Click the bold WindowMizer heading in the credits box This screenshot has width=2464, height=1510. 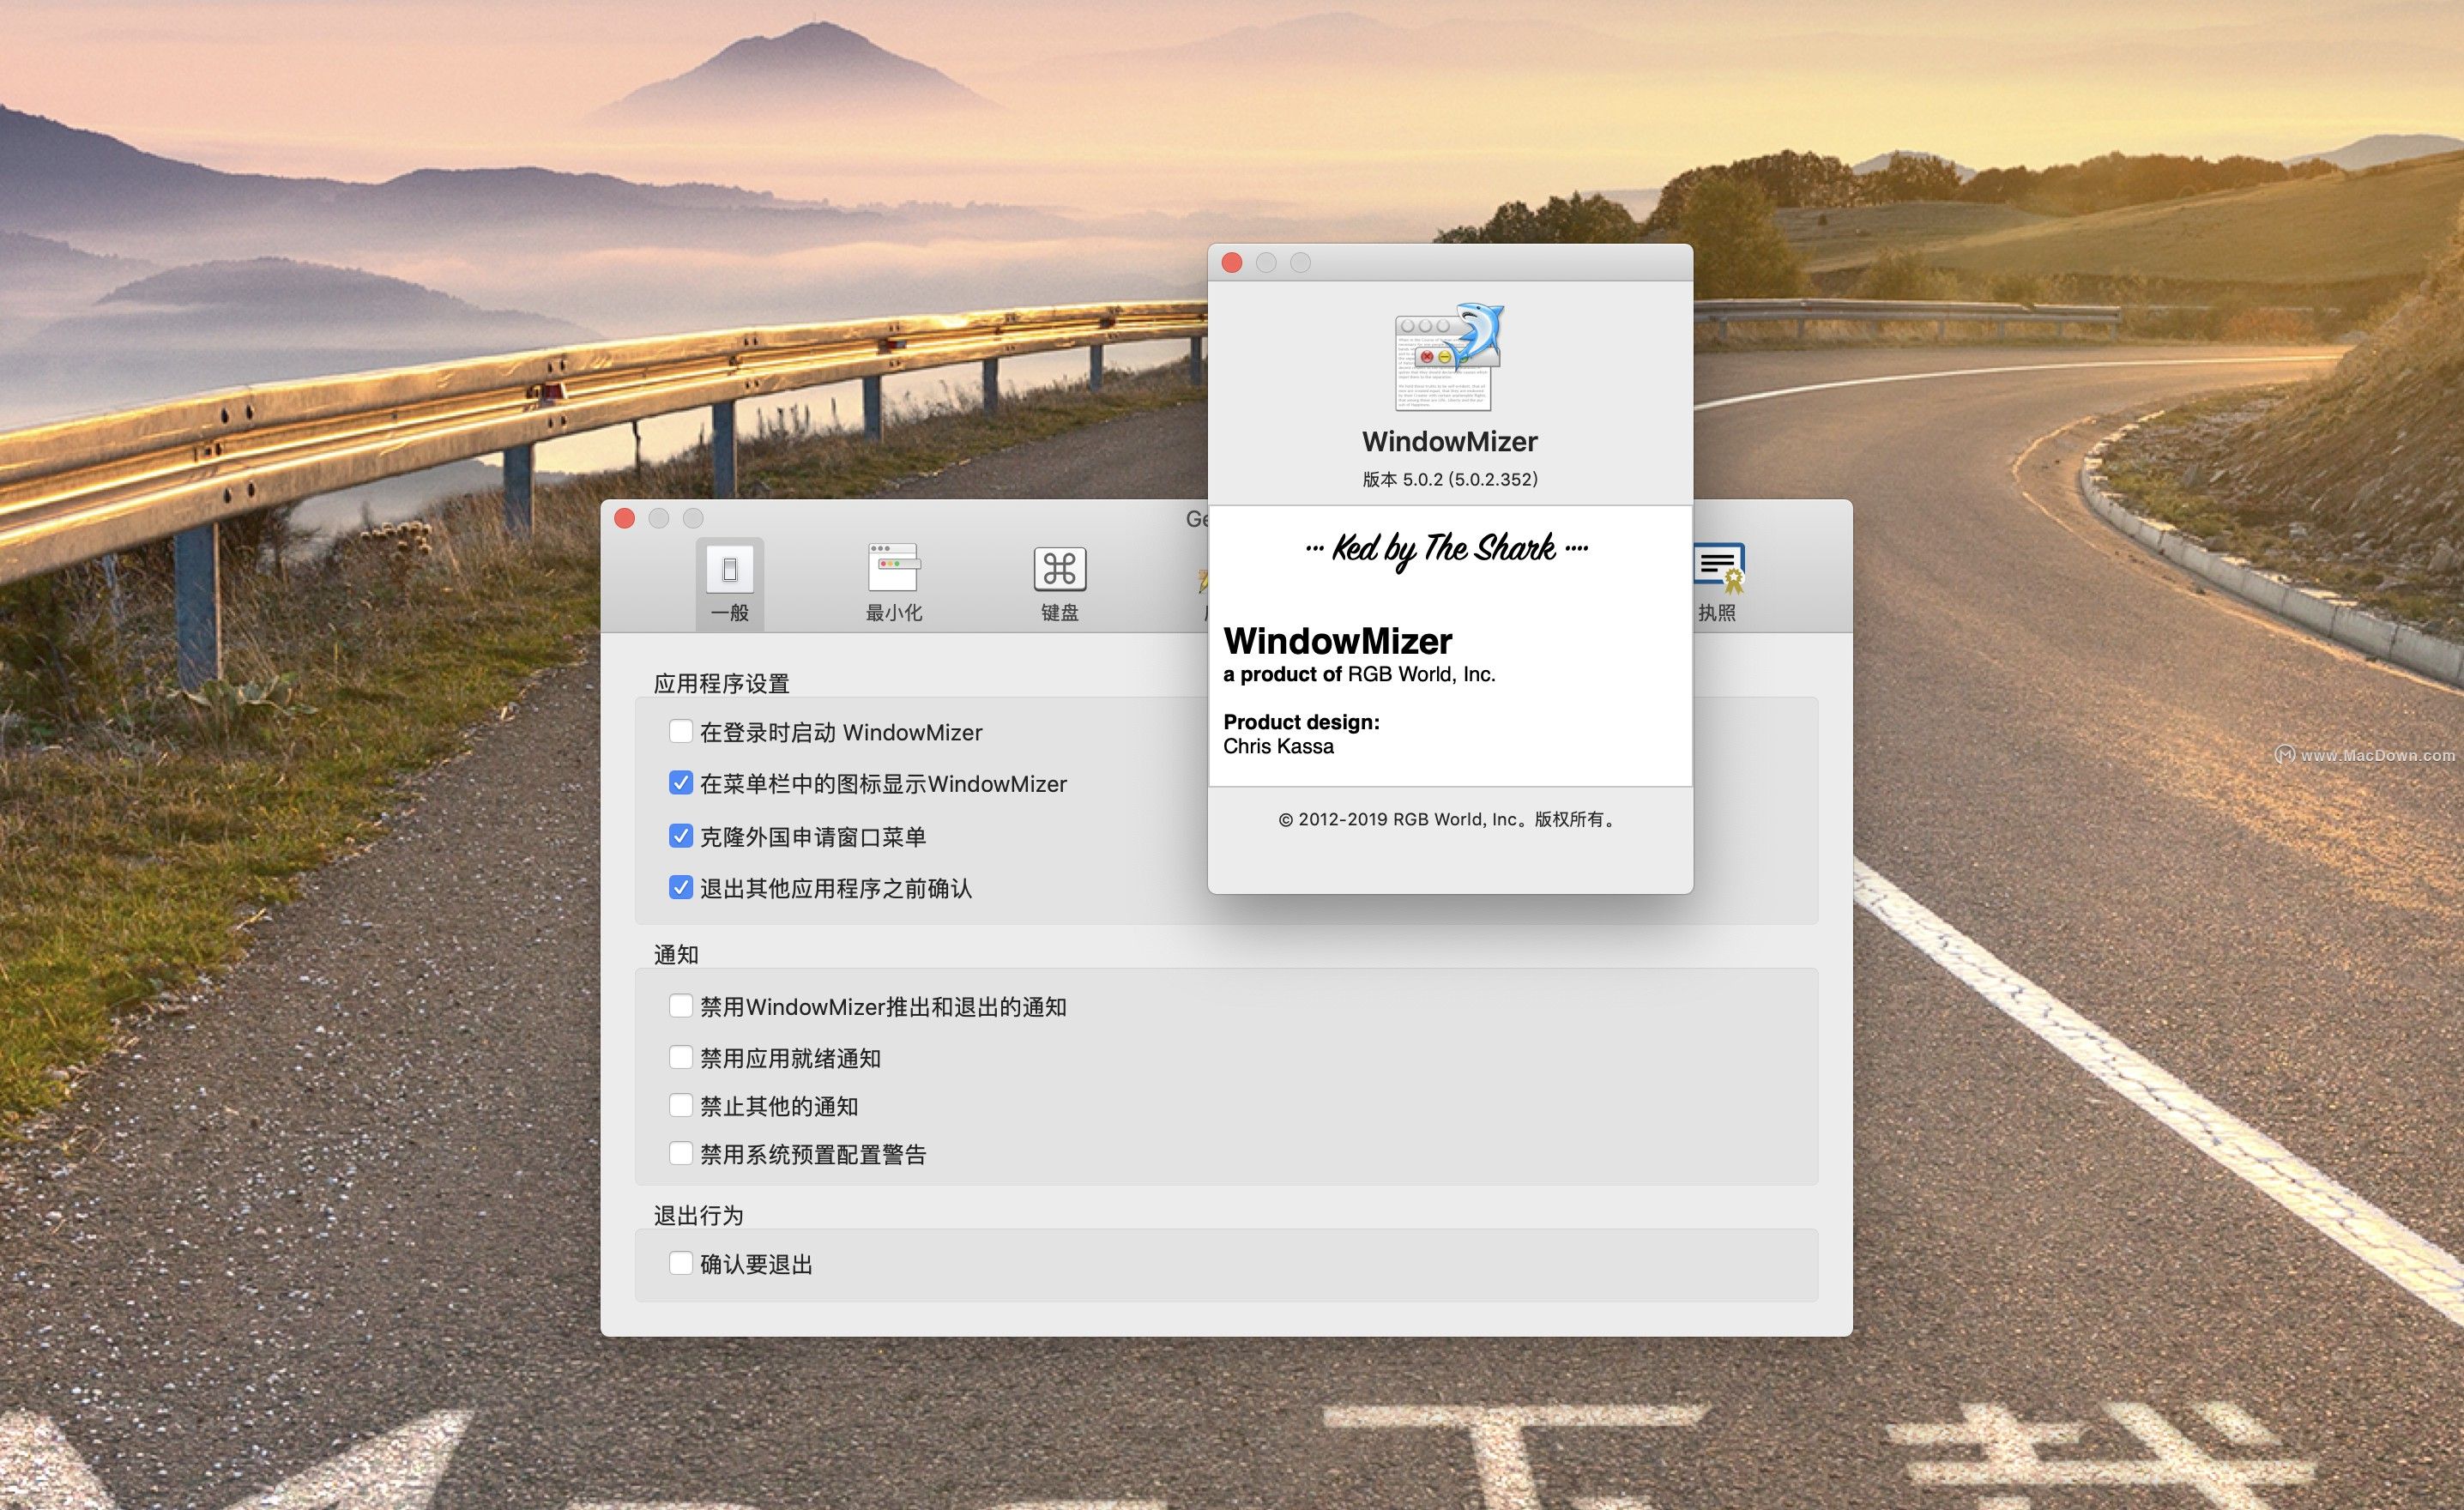pyautogui.click(x=1338, y=641)
